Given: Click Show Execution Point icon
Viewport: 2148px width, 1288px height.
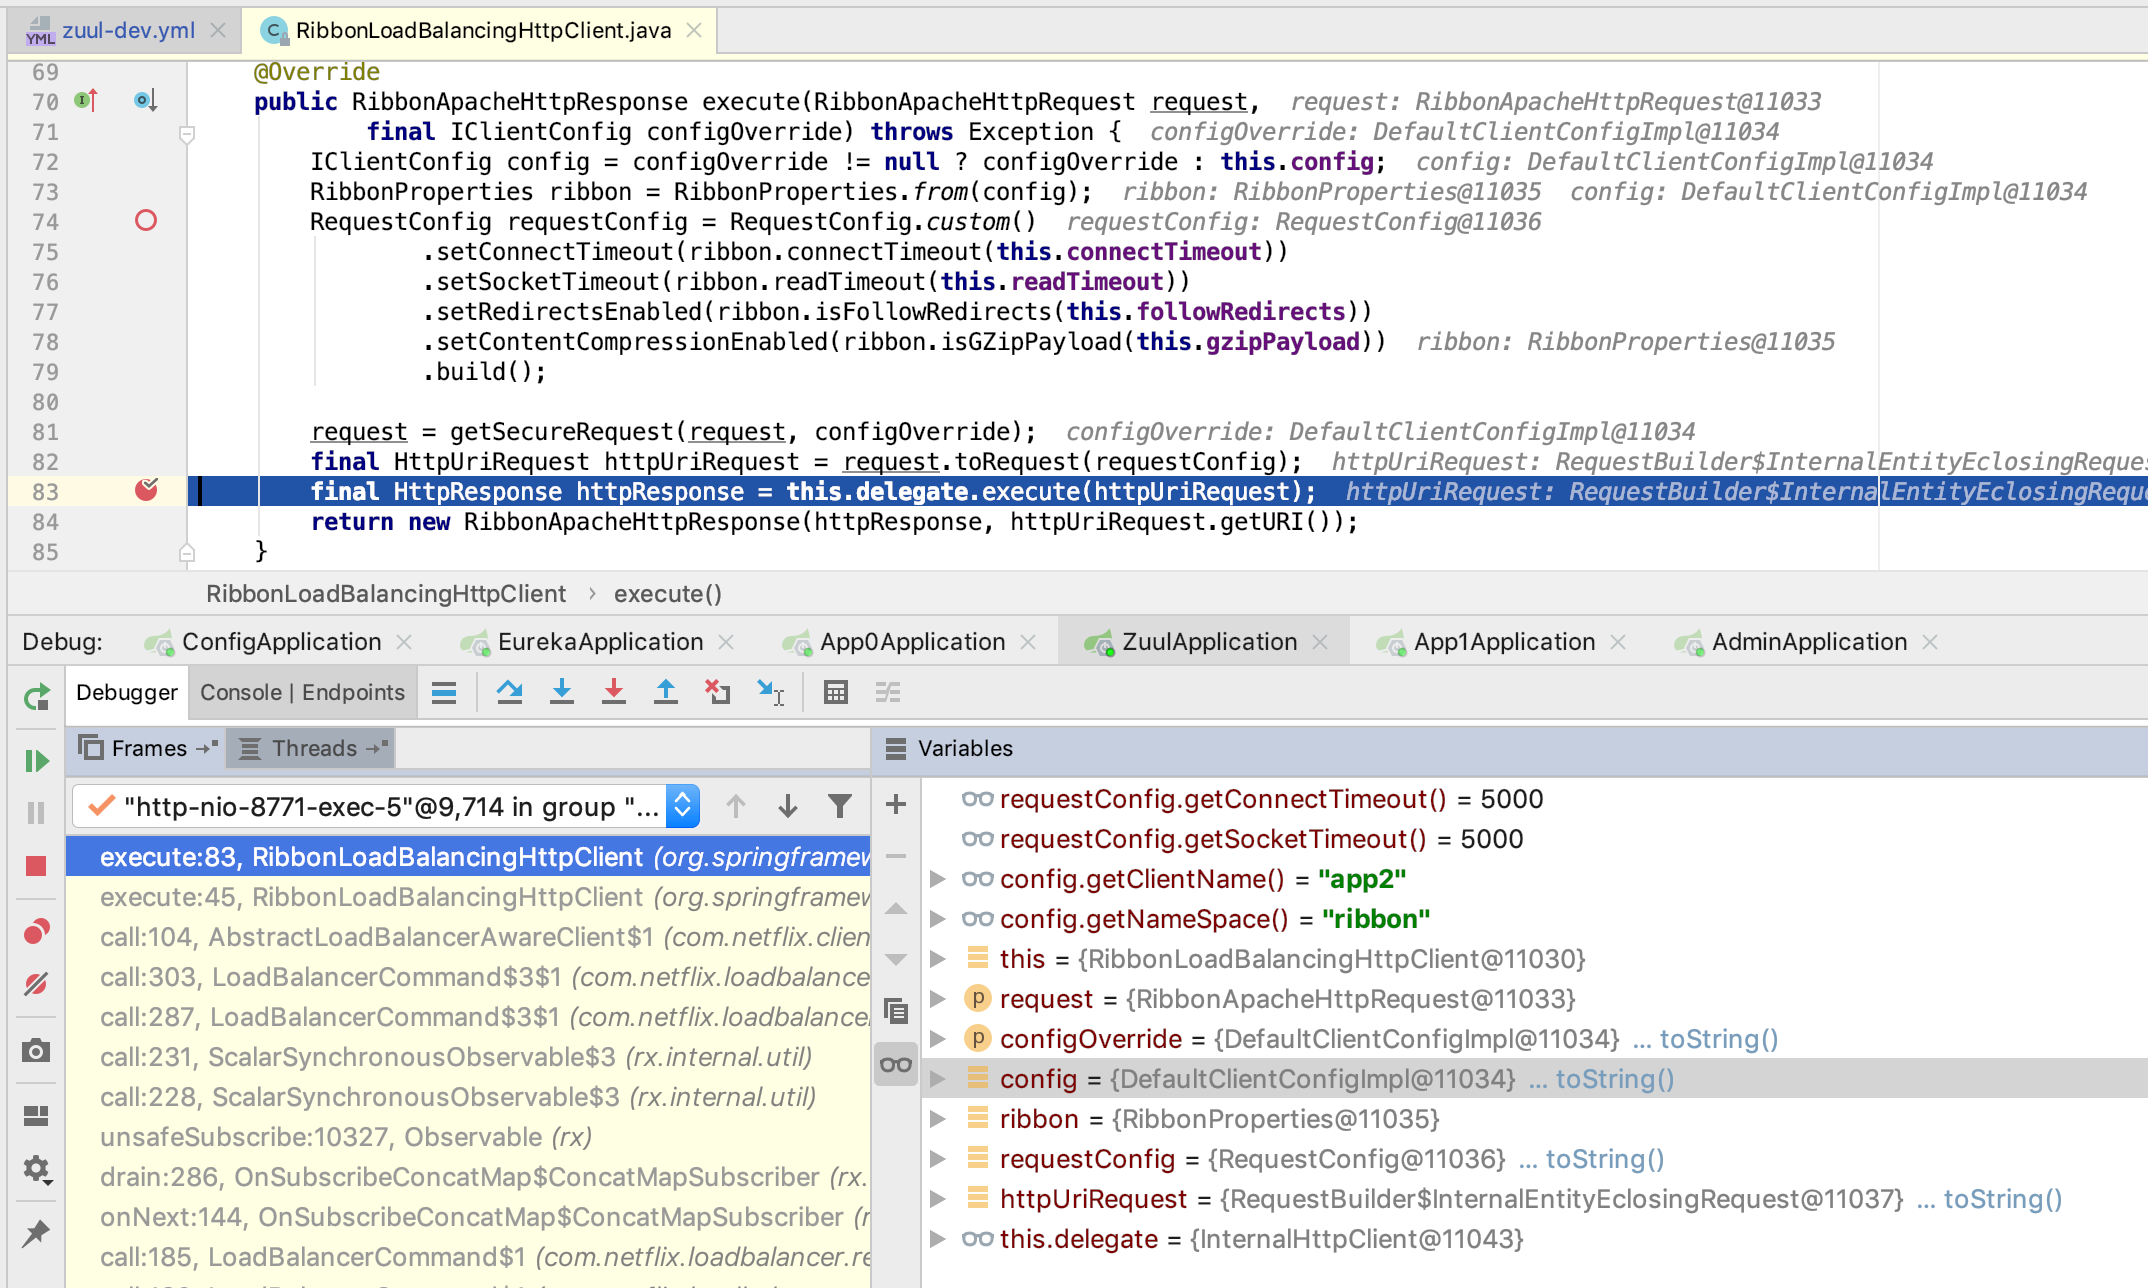Looking at the screenshot, I should point(444,692).
